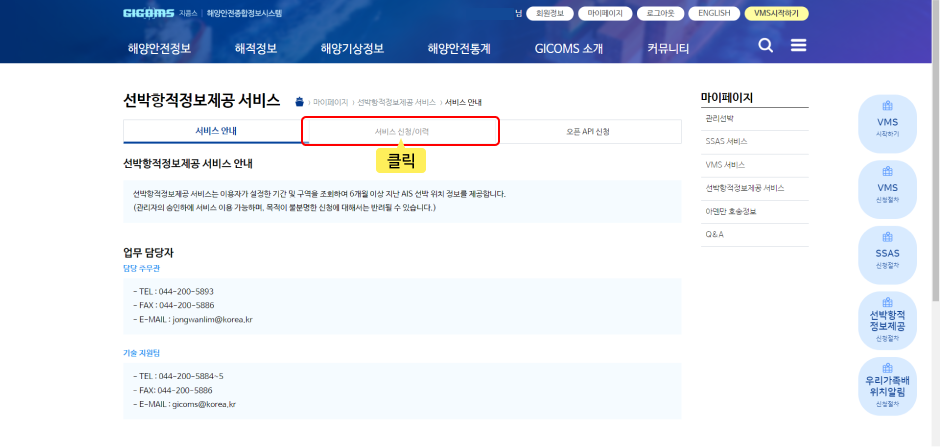Click the yellow VMS시작하기 button
This screenshot has height=447, width=940.
pyautogui.click(x=778, y=14)
